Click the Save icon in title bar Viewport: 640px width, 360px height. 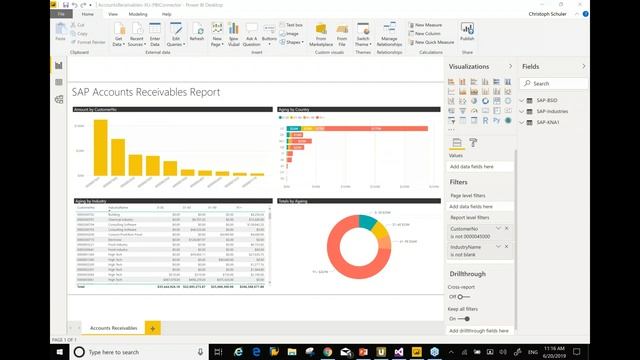click(x=65, y=5)
